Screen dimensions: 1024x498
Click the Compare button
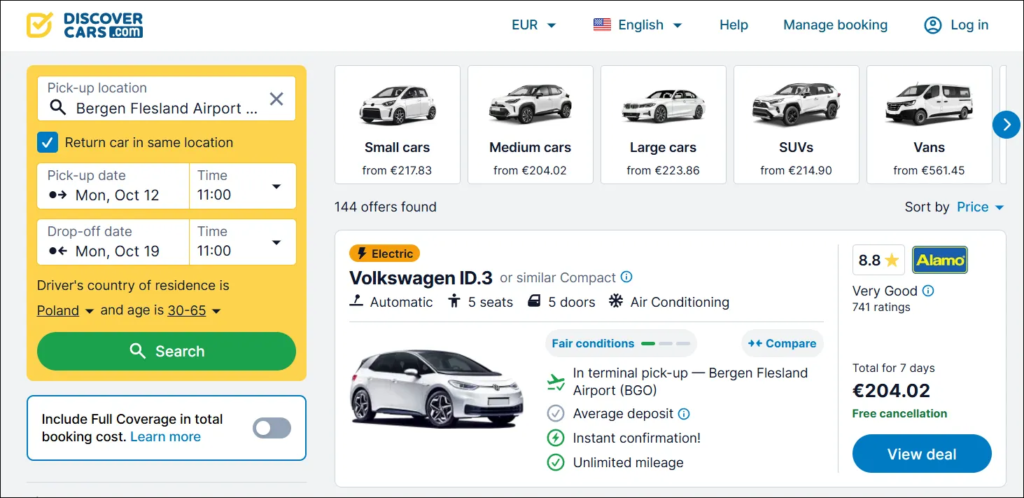tap(782, 343)
